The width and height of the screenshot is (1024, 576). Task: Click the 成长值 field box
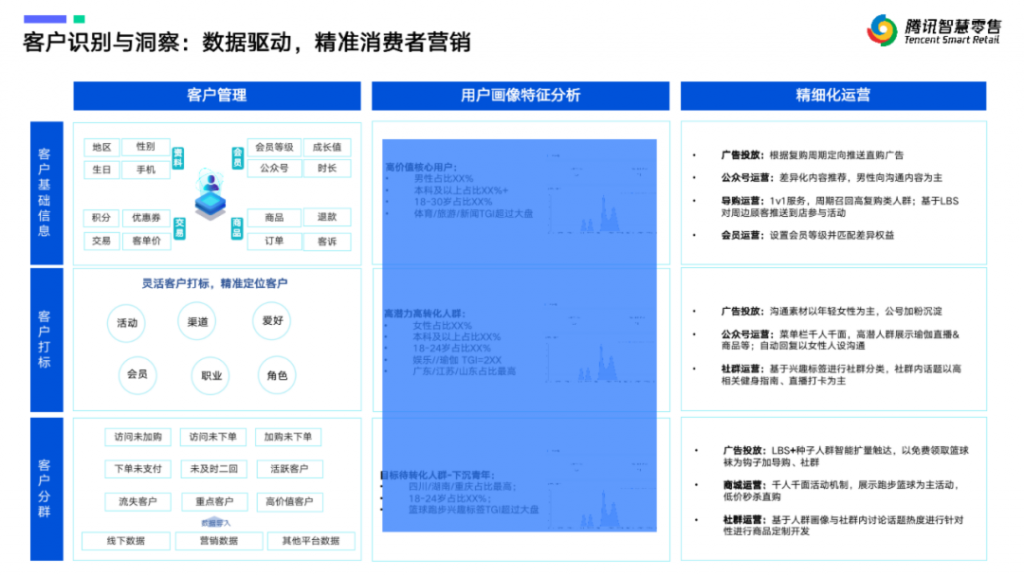pyautogui.click(x=327, y=147)
